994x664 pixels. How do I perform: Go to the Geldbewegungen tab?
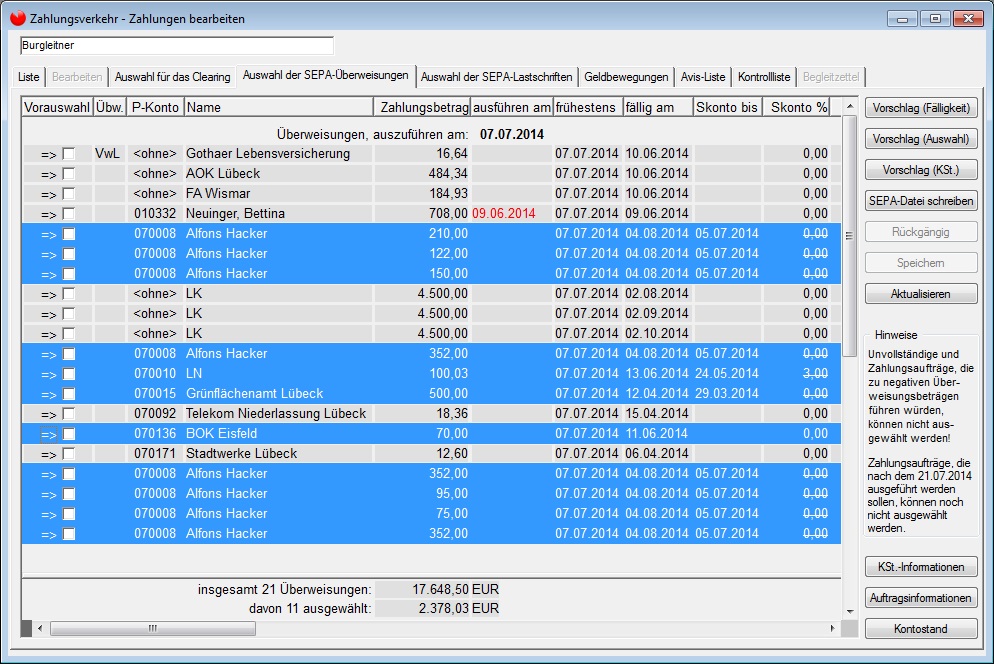click(626, 77)
